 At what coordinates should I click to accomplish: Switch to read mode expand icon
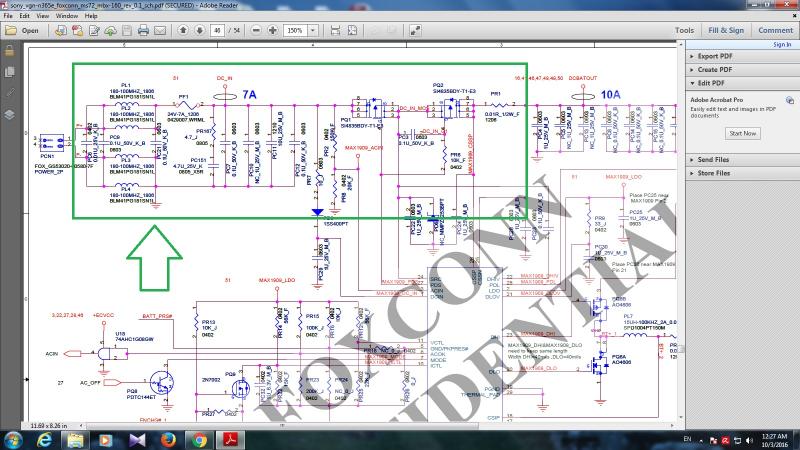coord(415,31)
